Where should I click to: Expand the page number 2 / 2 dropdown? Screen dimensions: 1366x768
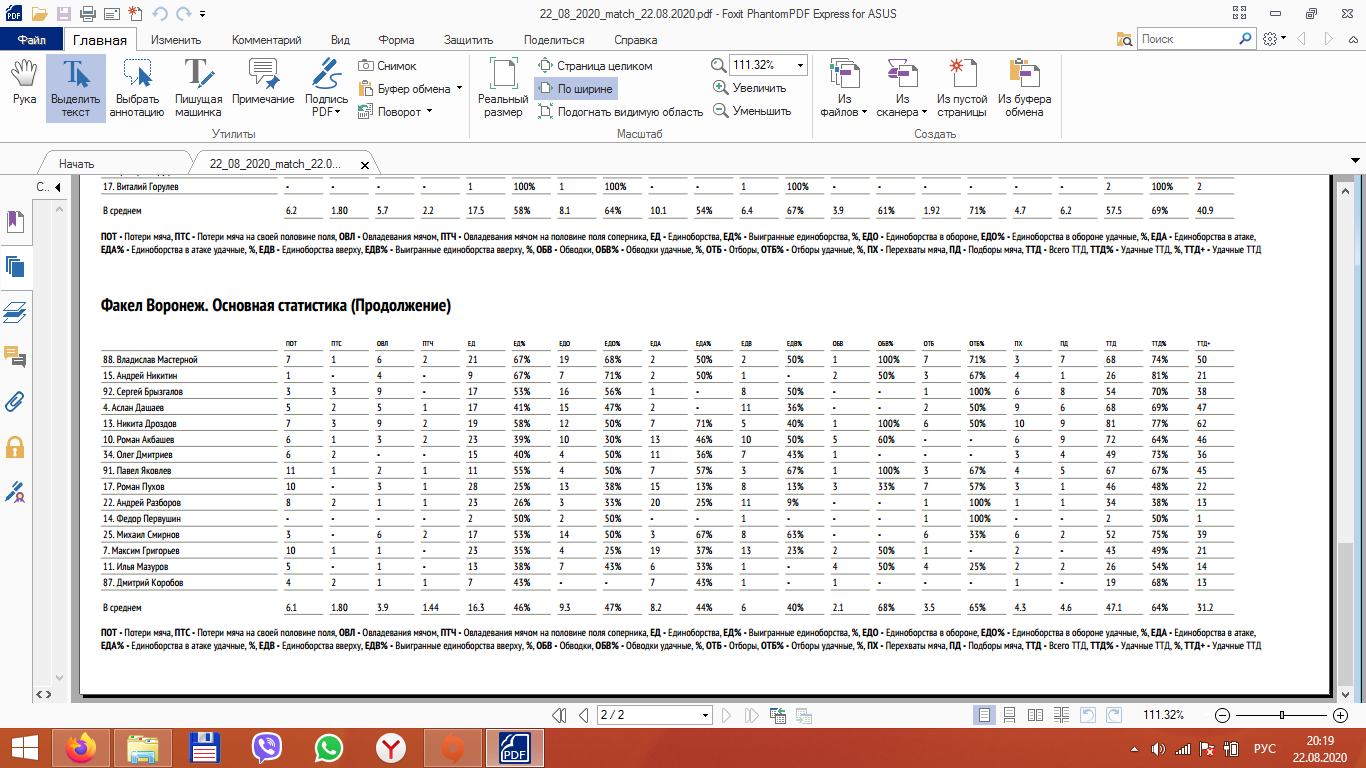click(706, 715)
